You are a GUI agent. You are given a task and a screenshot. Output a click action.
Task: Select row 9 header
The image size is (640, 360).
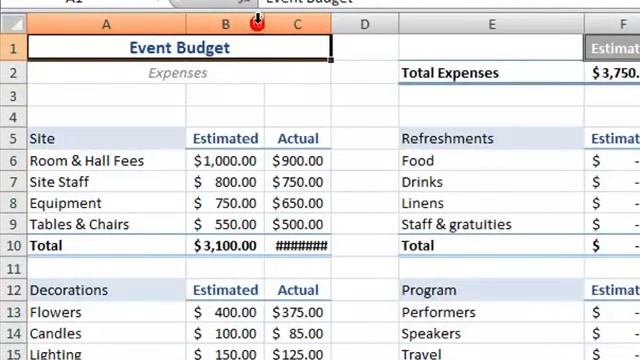coord(13,224)
